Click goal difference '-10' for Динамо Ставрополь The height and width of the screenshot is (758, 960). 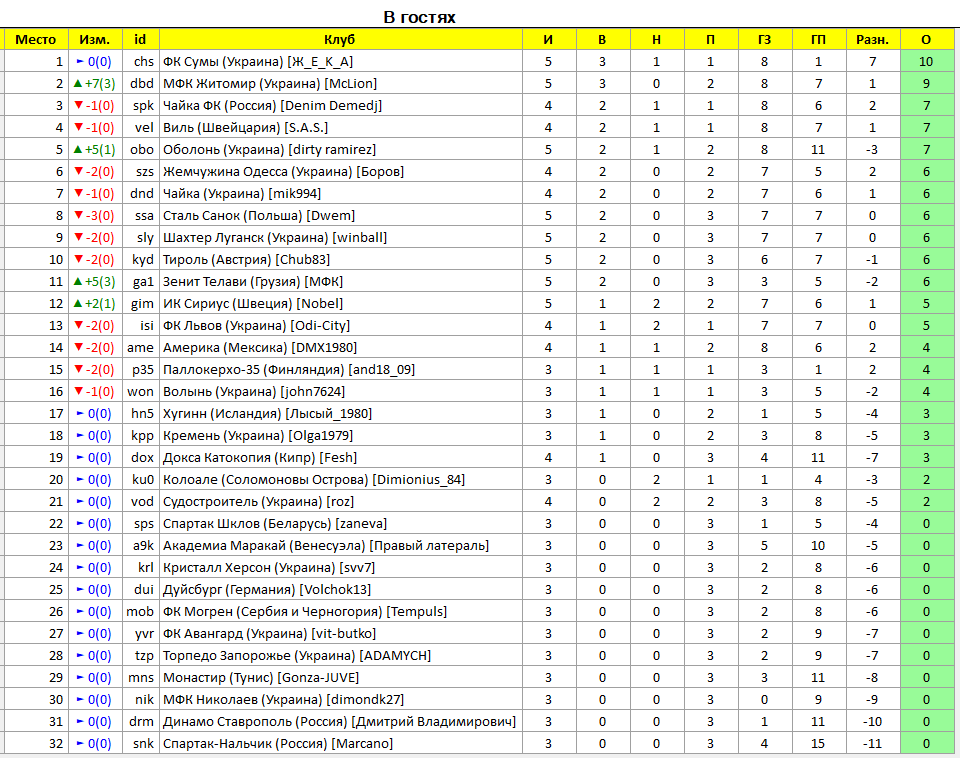pyautogui.click(x=872, y=723)
